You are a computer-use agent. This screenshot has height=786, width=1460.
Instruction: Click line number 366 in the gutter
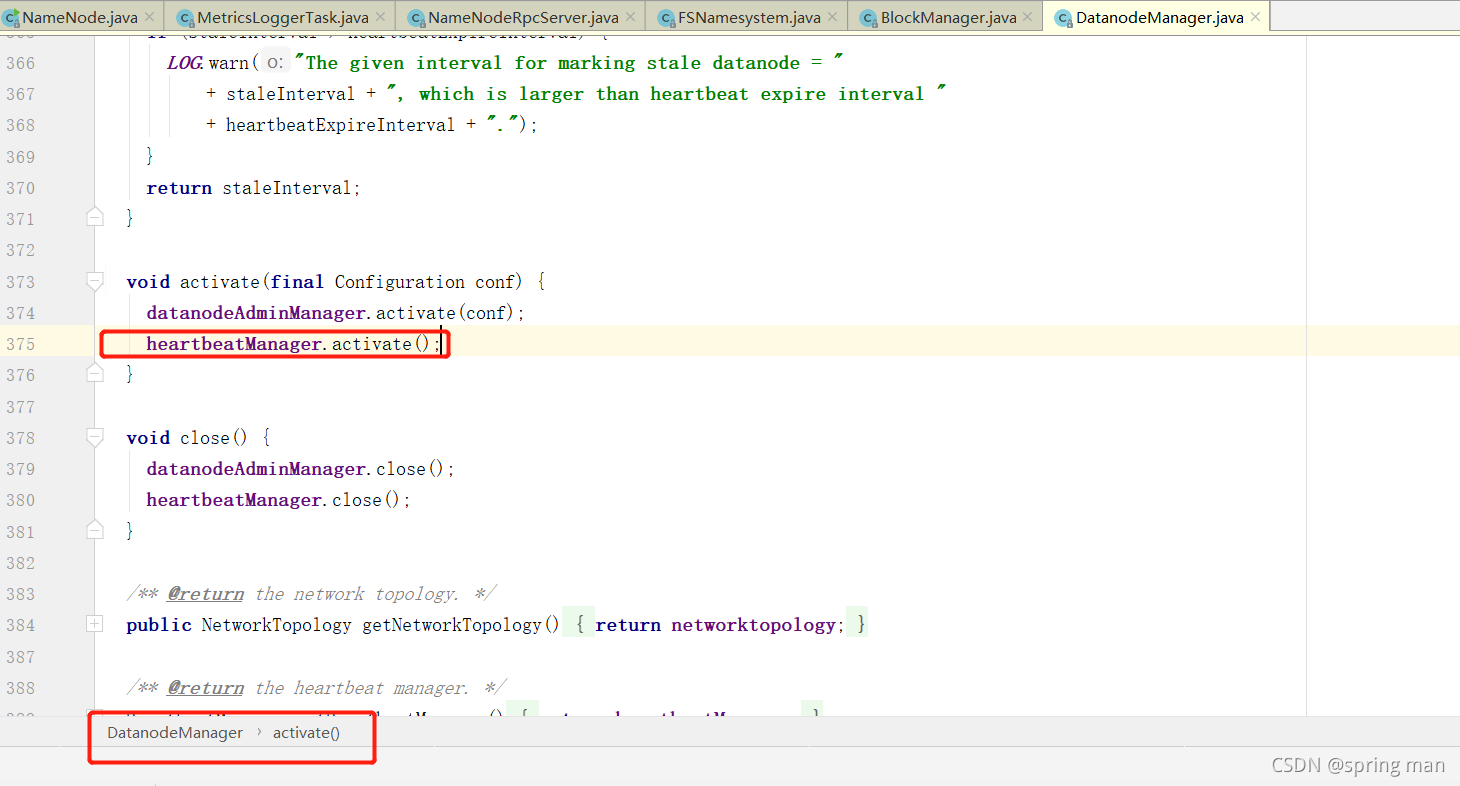coord(20,63)
